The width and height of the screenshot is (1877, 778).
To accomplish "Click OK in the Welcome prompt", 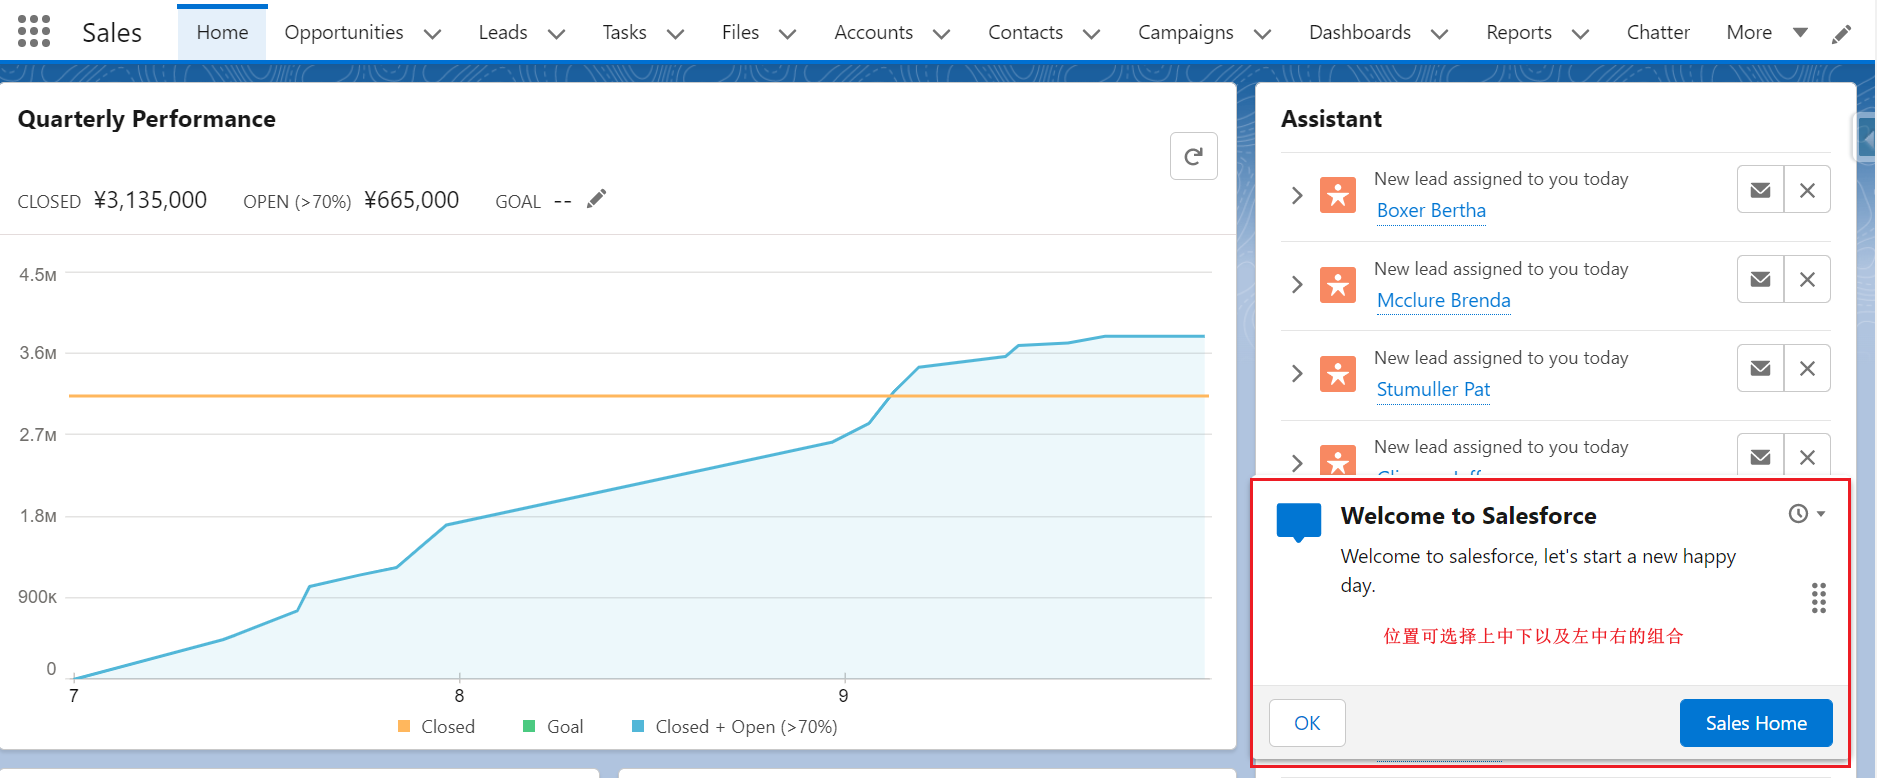I will [1307, 723].
